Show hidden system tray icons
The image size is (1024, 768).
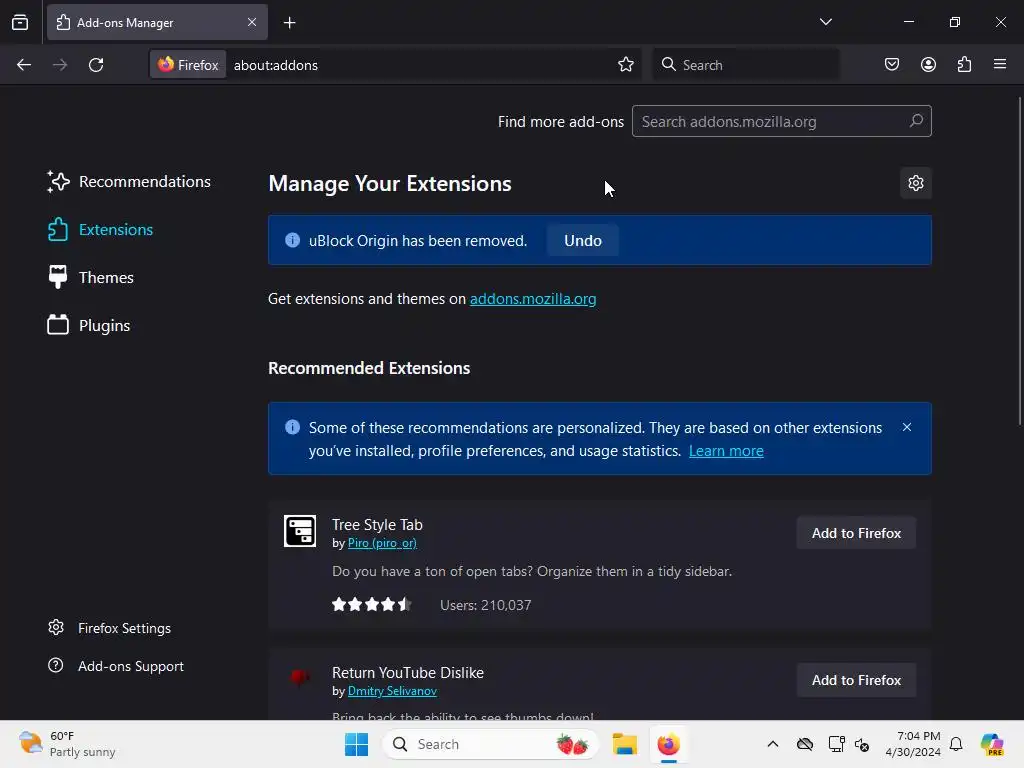pyautogui.click(x=773, y=744)
